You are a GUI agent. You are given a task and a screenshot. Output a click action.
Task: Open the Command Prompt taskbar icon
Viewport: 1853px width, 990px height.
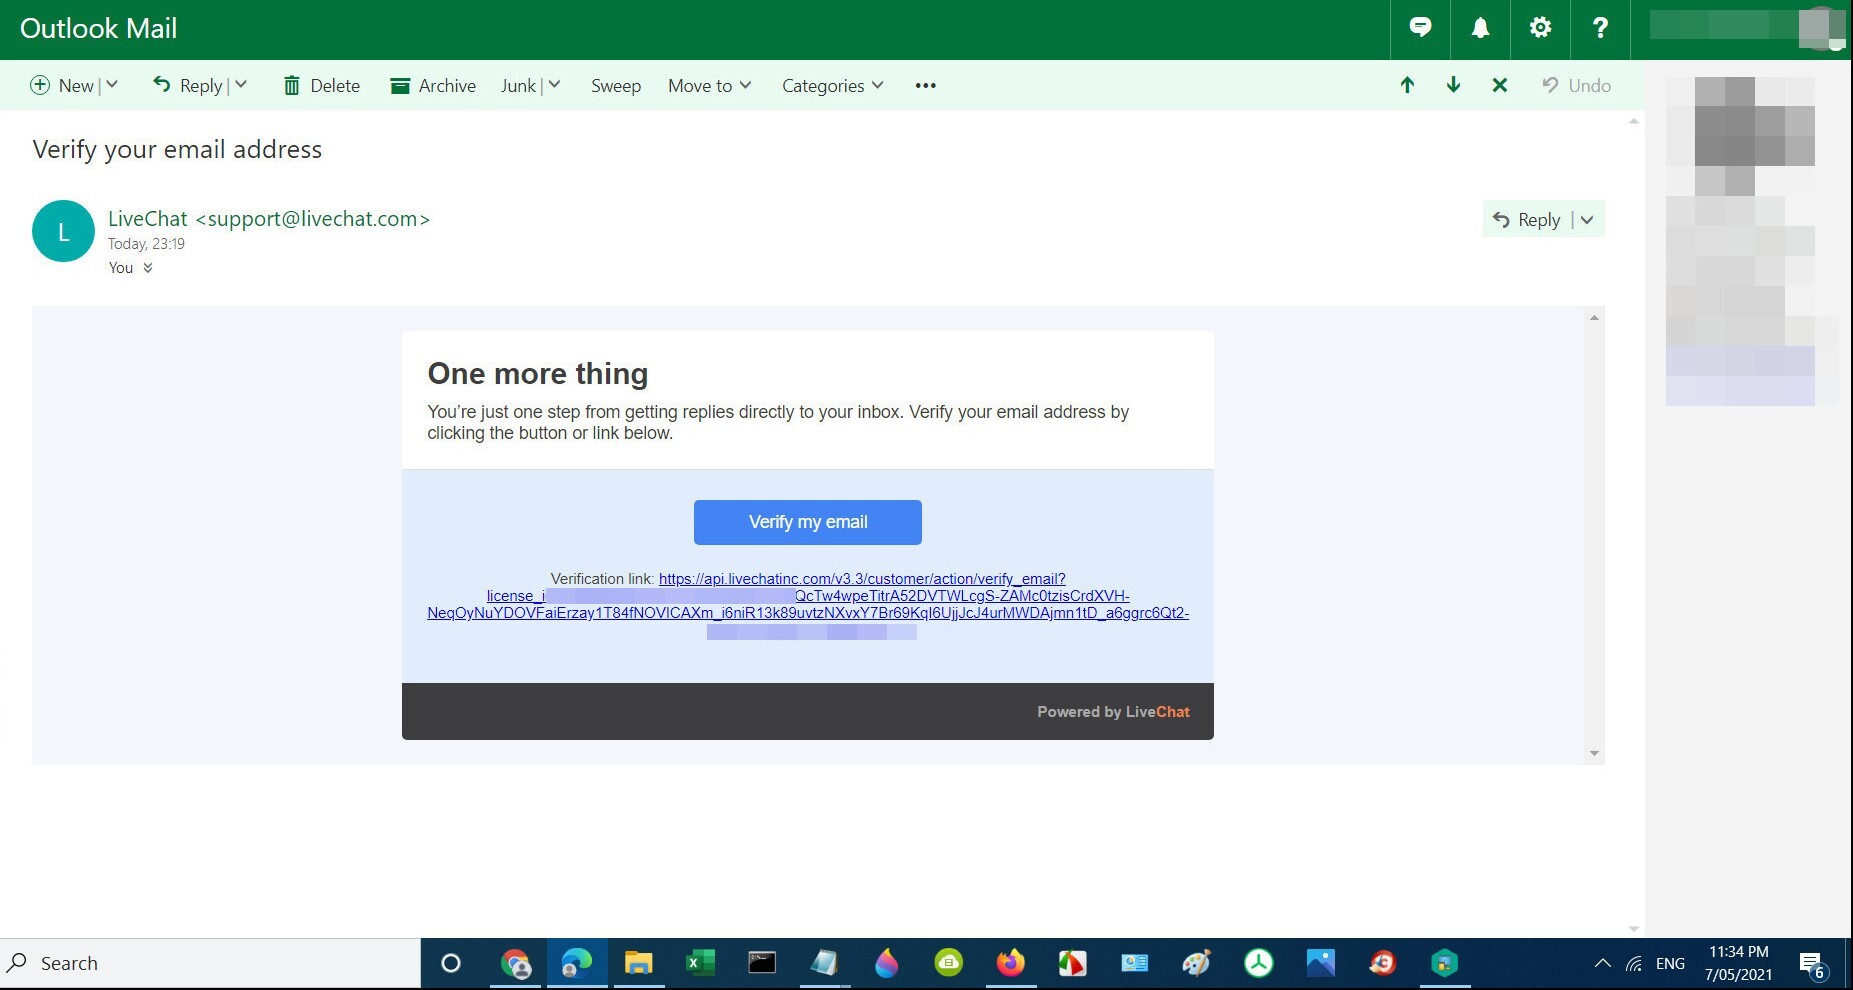[x=762, y=964]
